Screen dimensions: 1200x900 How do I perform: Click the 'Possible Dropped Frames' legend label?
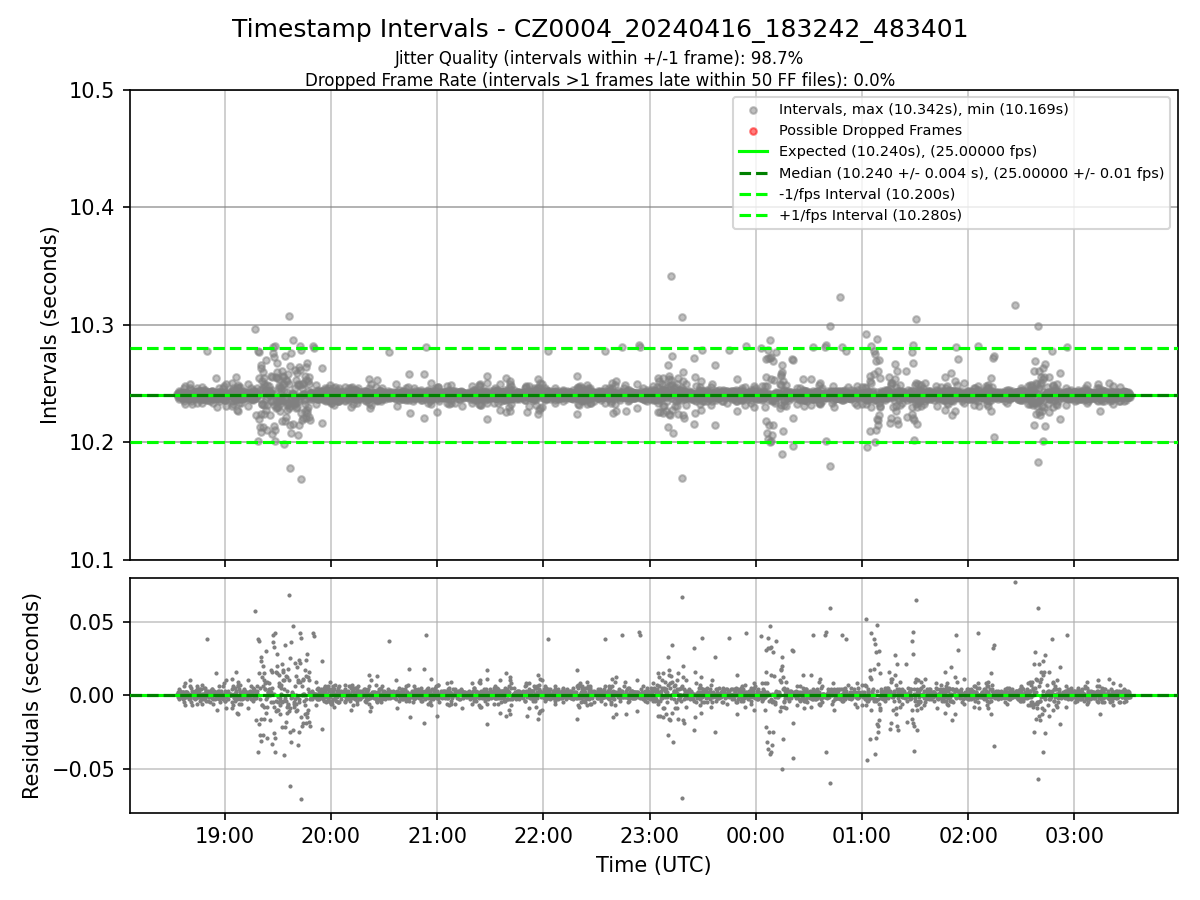click(x=870, y=130)
